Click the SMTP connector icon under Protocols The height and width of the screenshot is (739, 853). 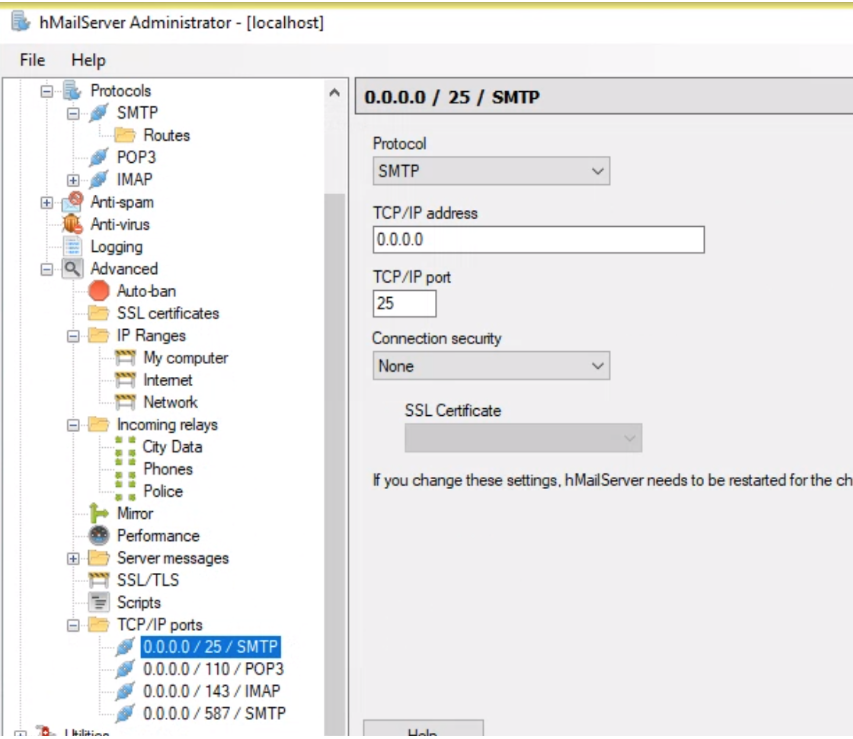click(x=98, y=113)
